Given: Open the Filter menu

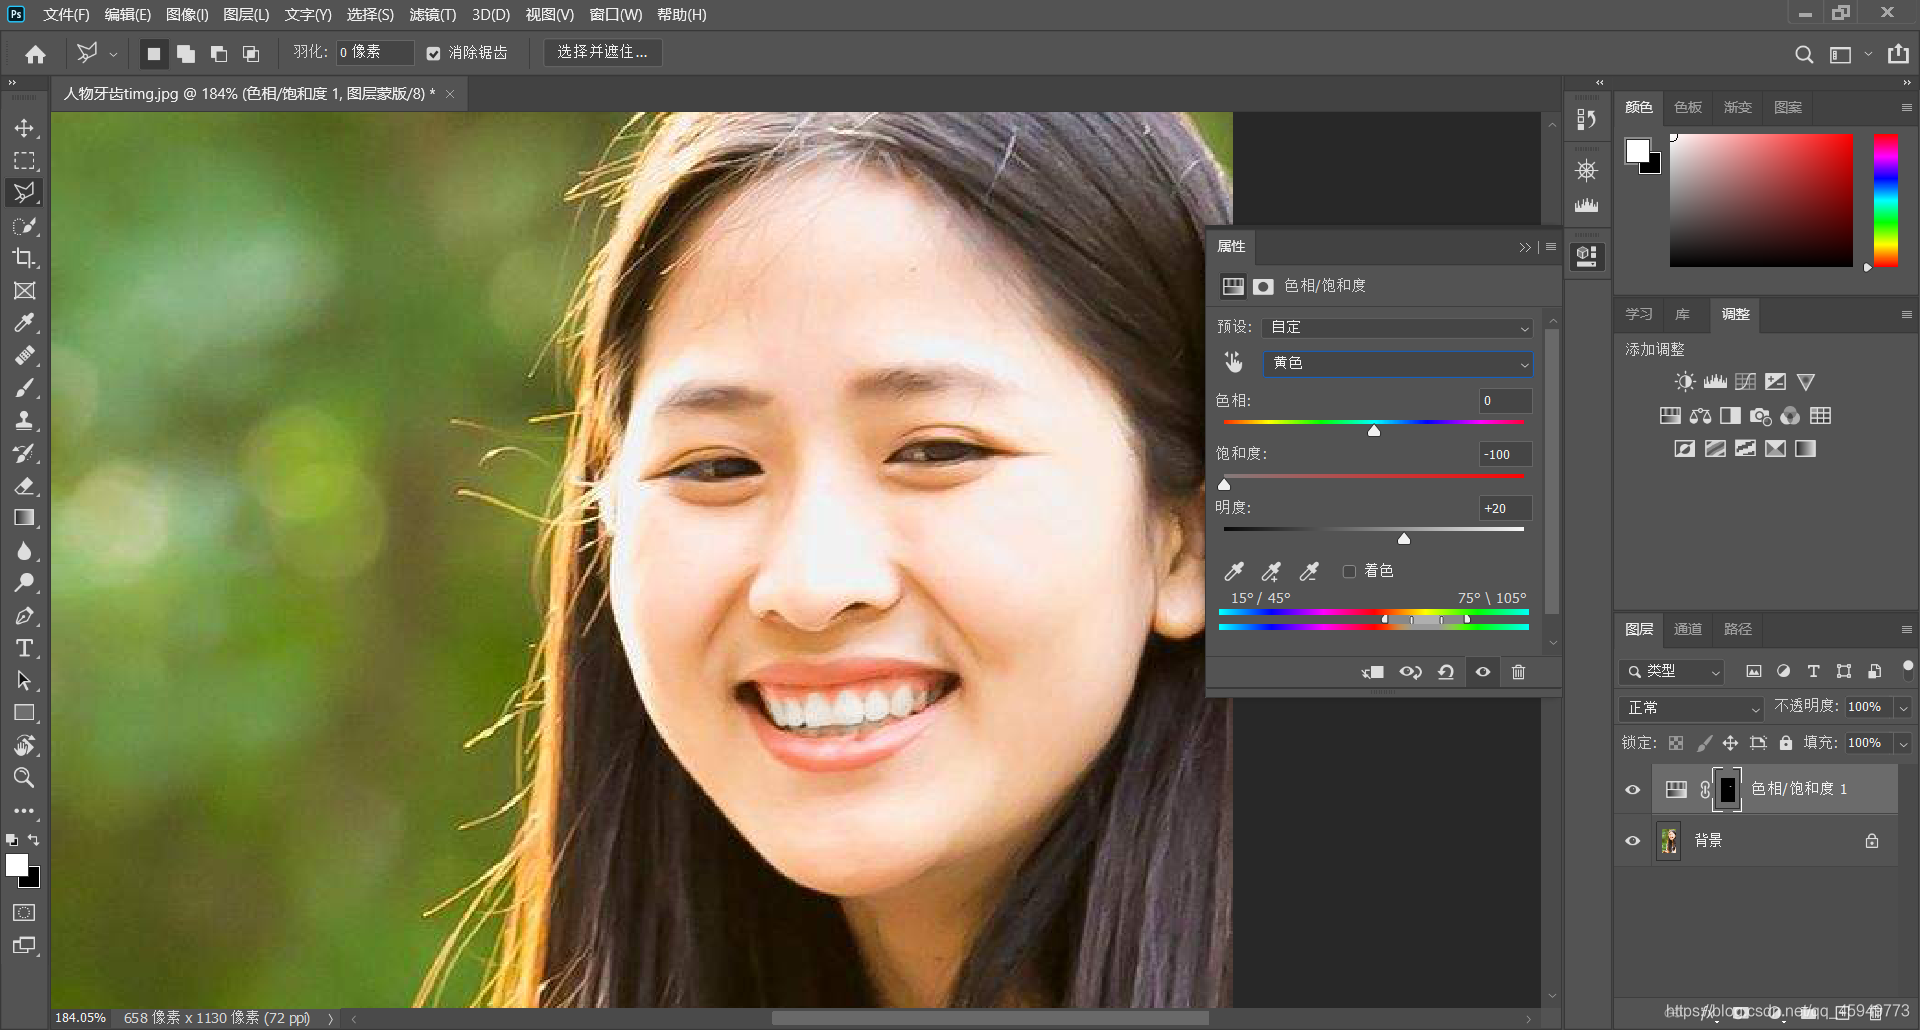Looking at the screenshot, I should point(433,15).
